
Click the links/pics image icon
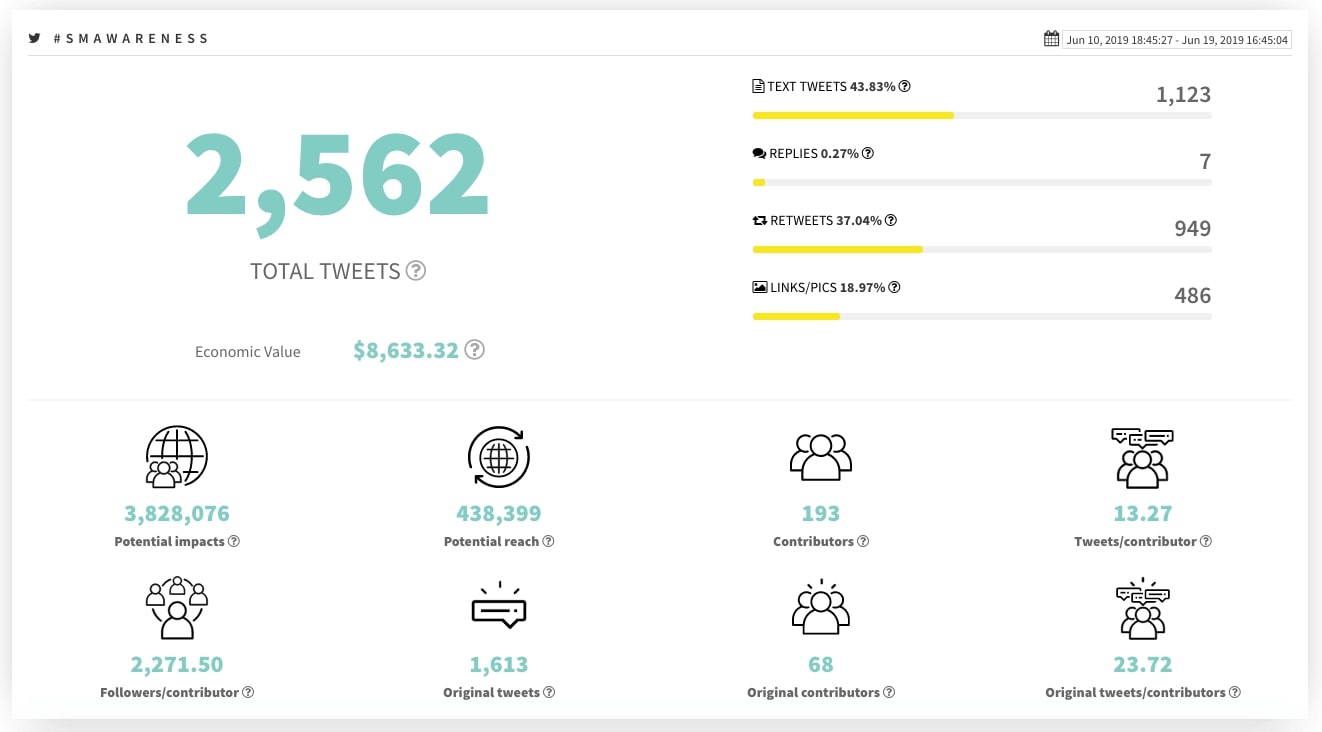tap(759, 287)
